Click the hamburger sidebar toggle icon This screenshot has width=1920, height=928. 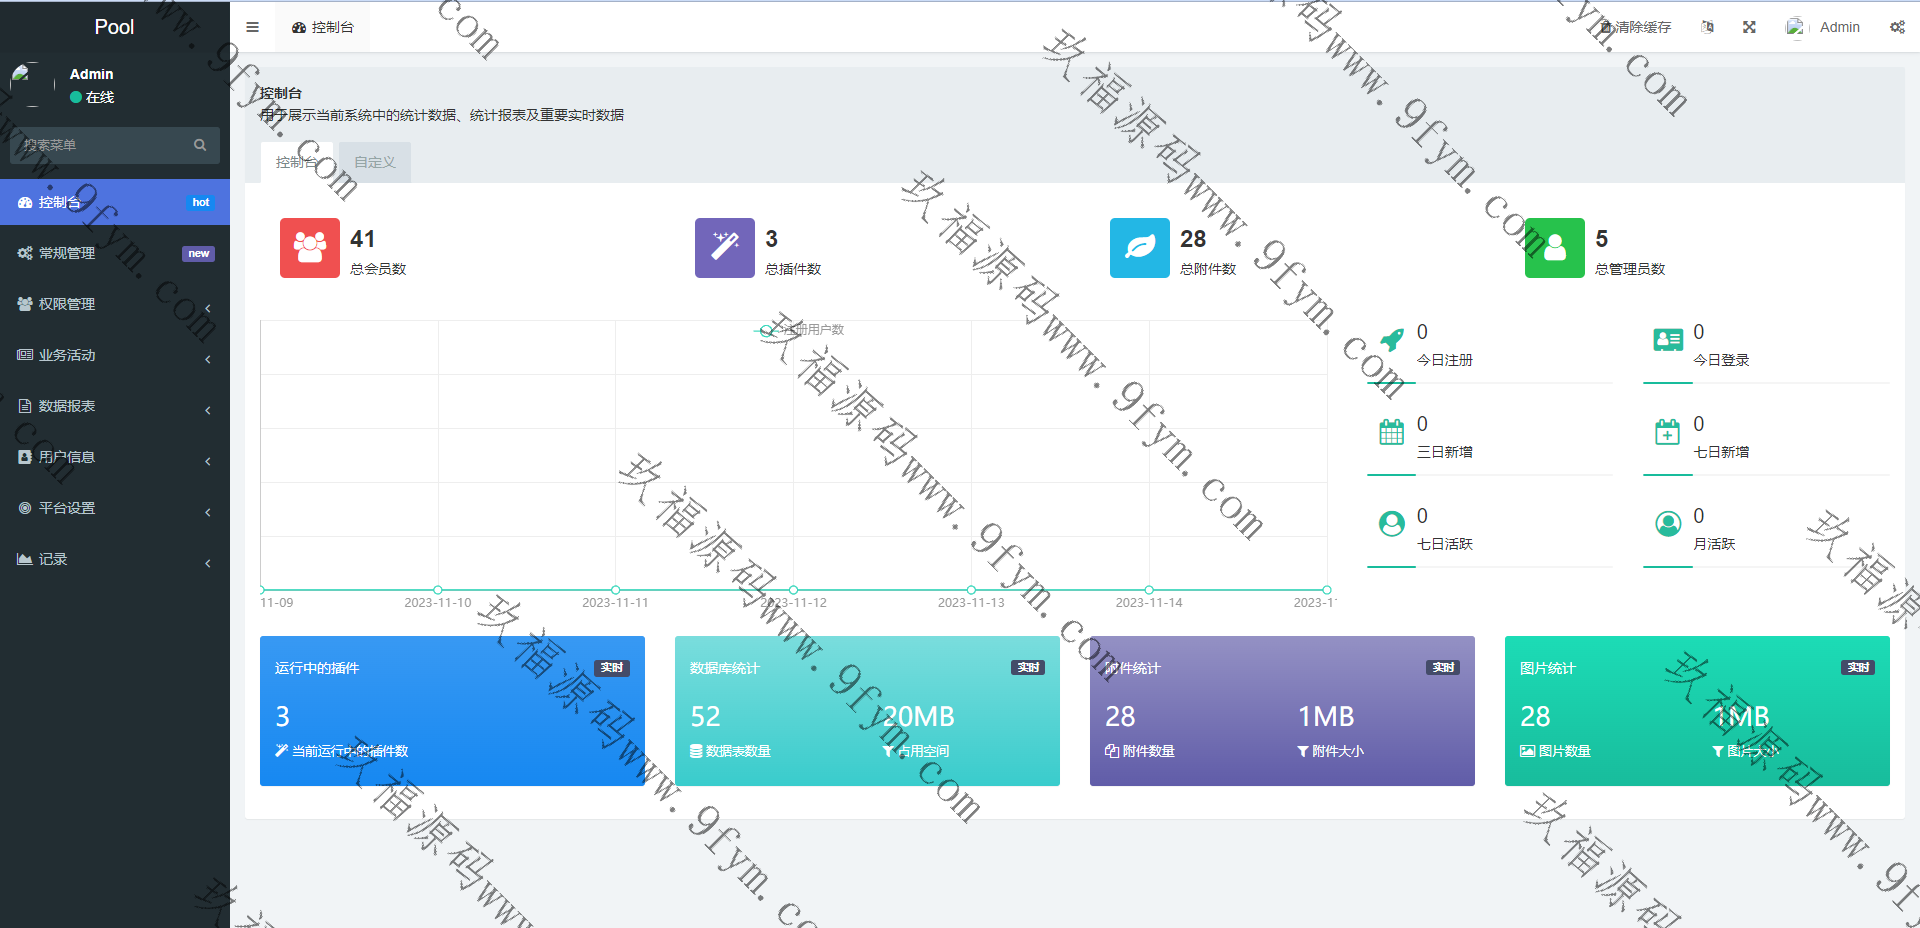coord(252,27)
